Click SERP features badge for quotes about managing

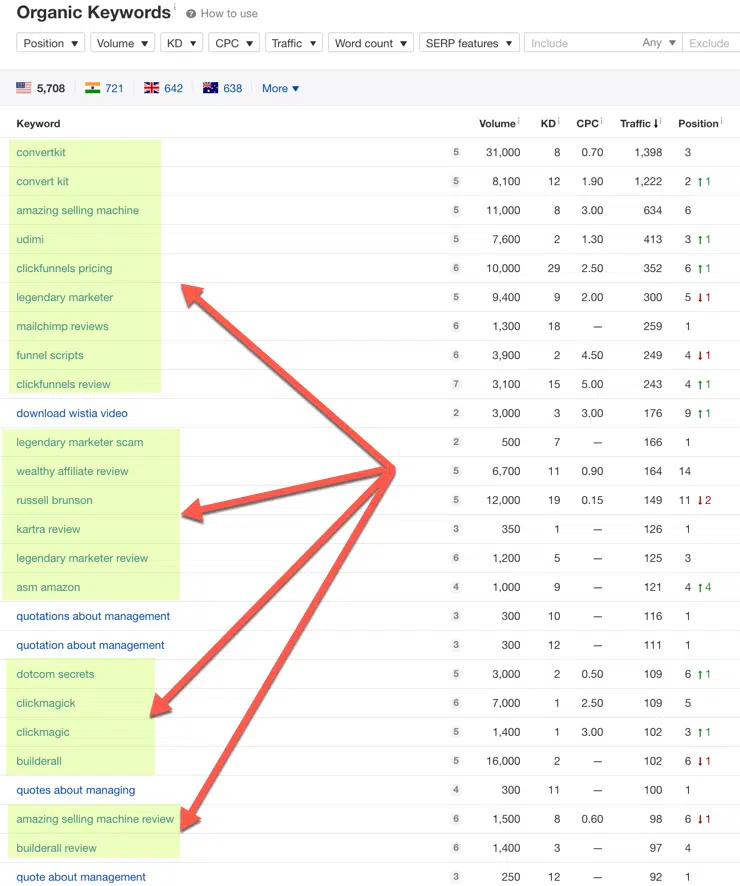coord(456,790)
